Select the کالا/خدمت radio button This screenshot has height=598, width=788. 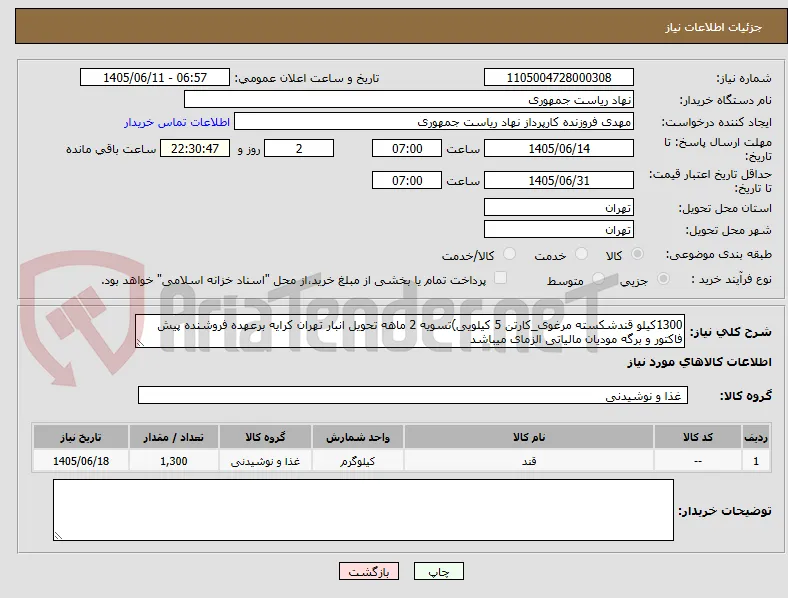click(x=510, y=254)
